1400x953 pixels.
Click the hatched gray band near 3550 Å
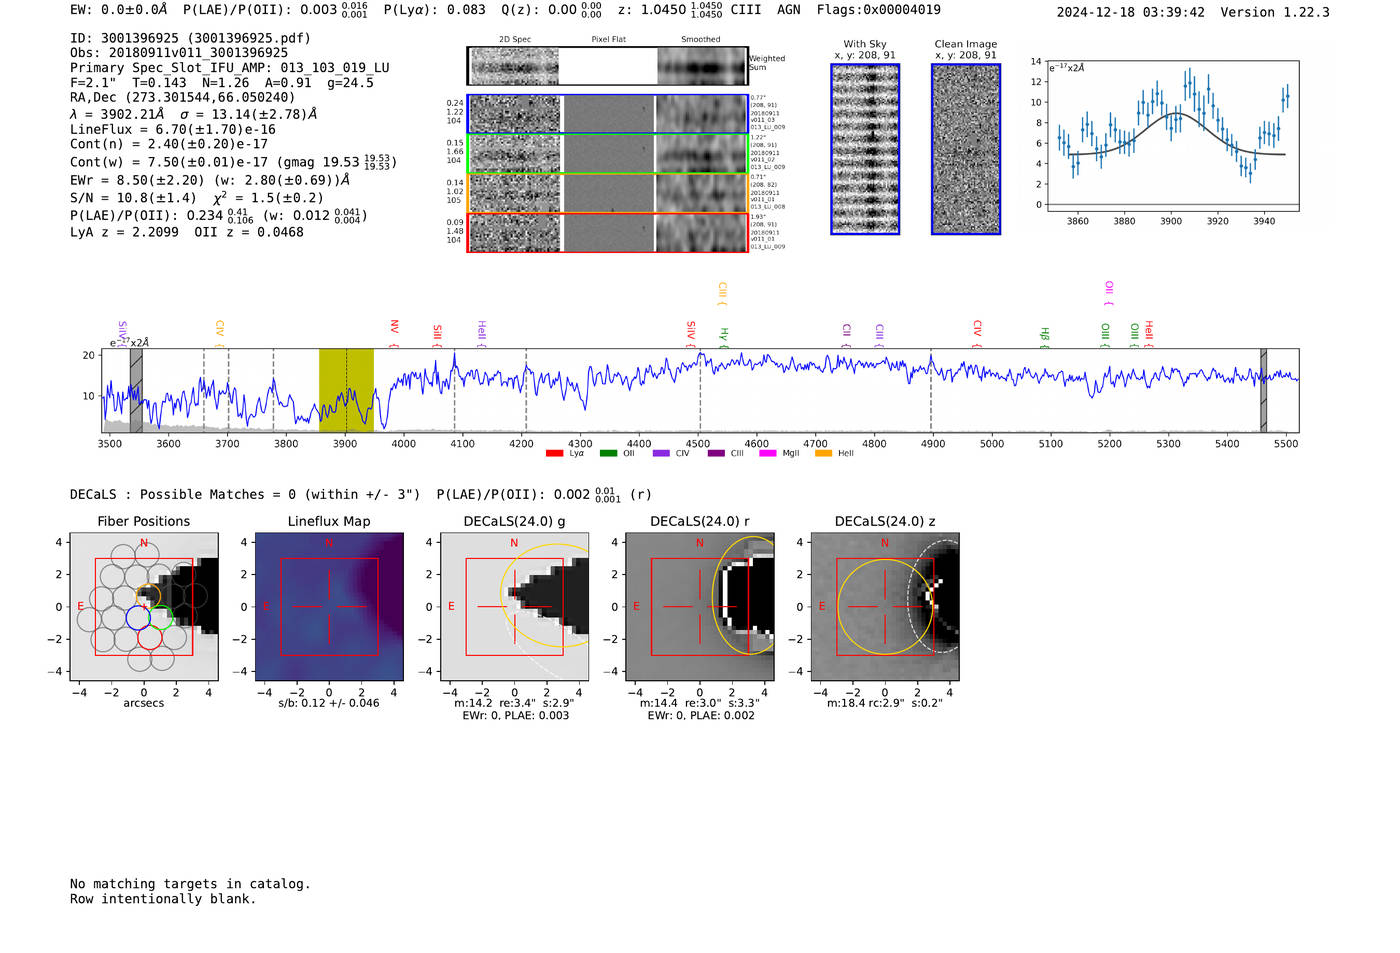(136, 390)
